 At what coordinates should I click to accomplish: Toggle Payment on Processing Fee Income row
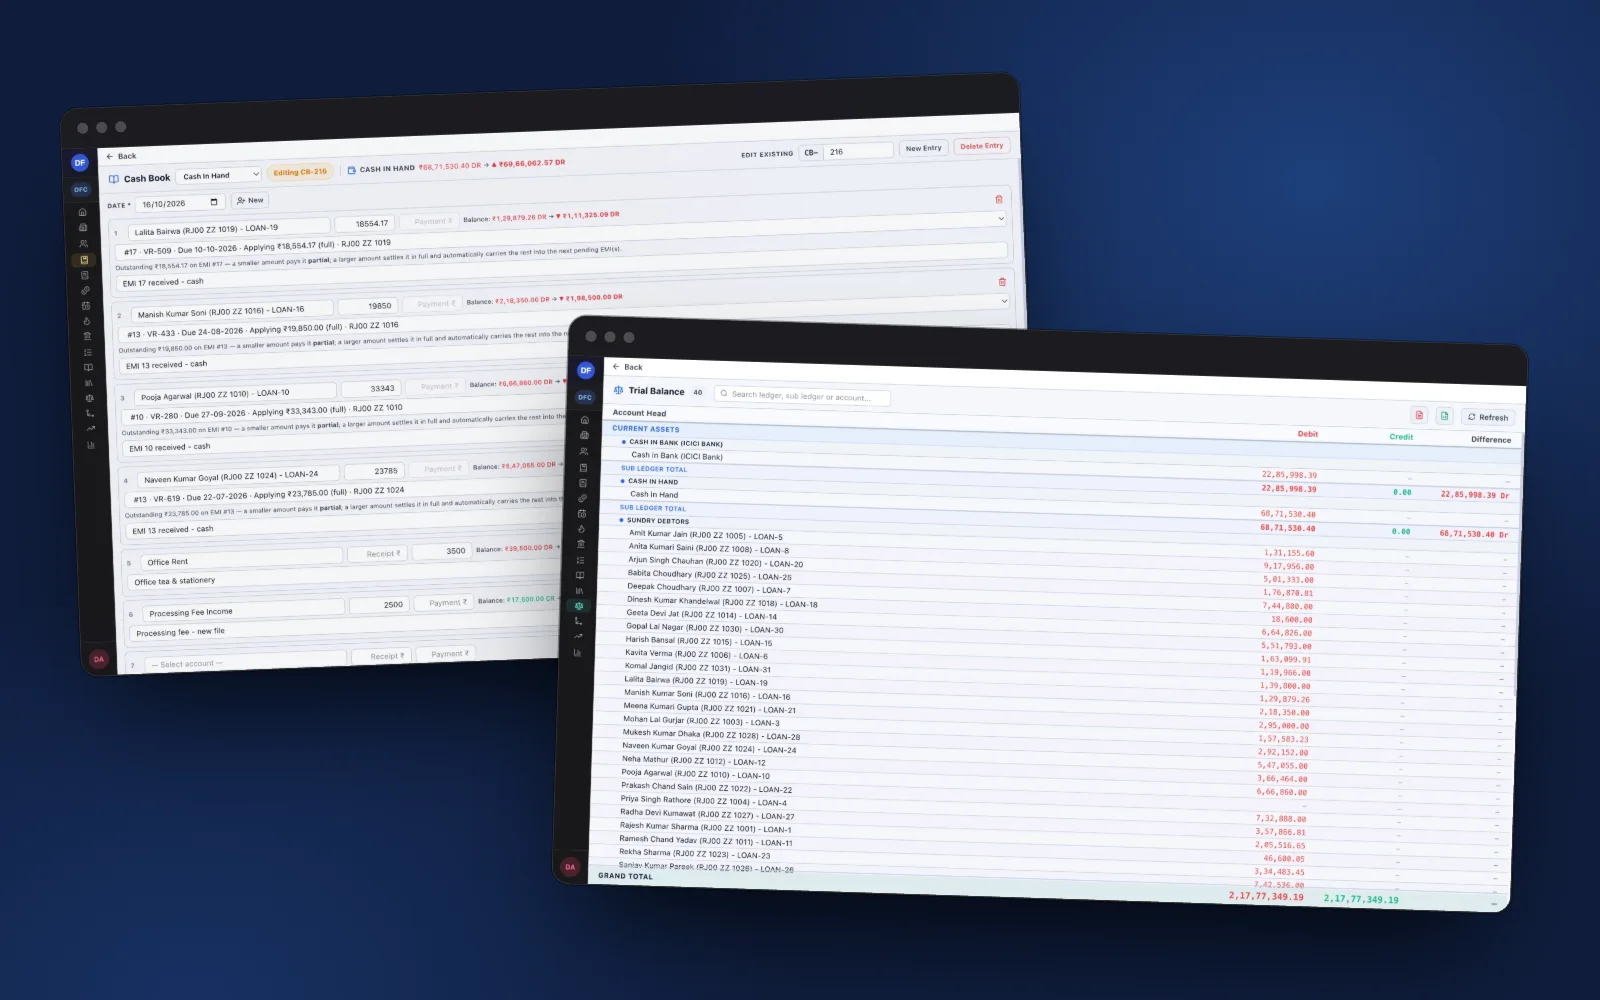pos(445,603)
